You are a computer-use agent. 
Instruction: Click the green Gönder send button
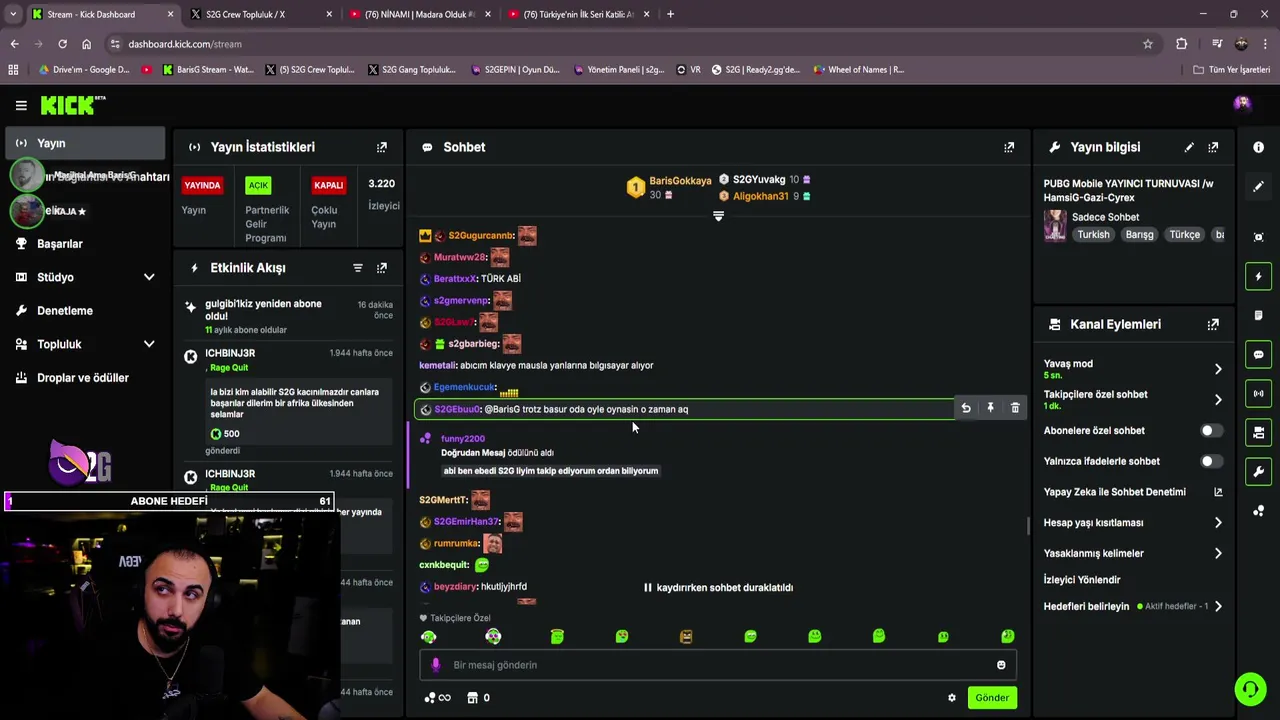(992, 698)
